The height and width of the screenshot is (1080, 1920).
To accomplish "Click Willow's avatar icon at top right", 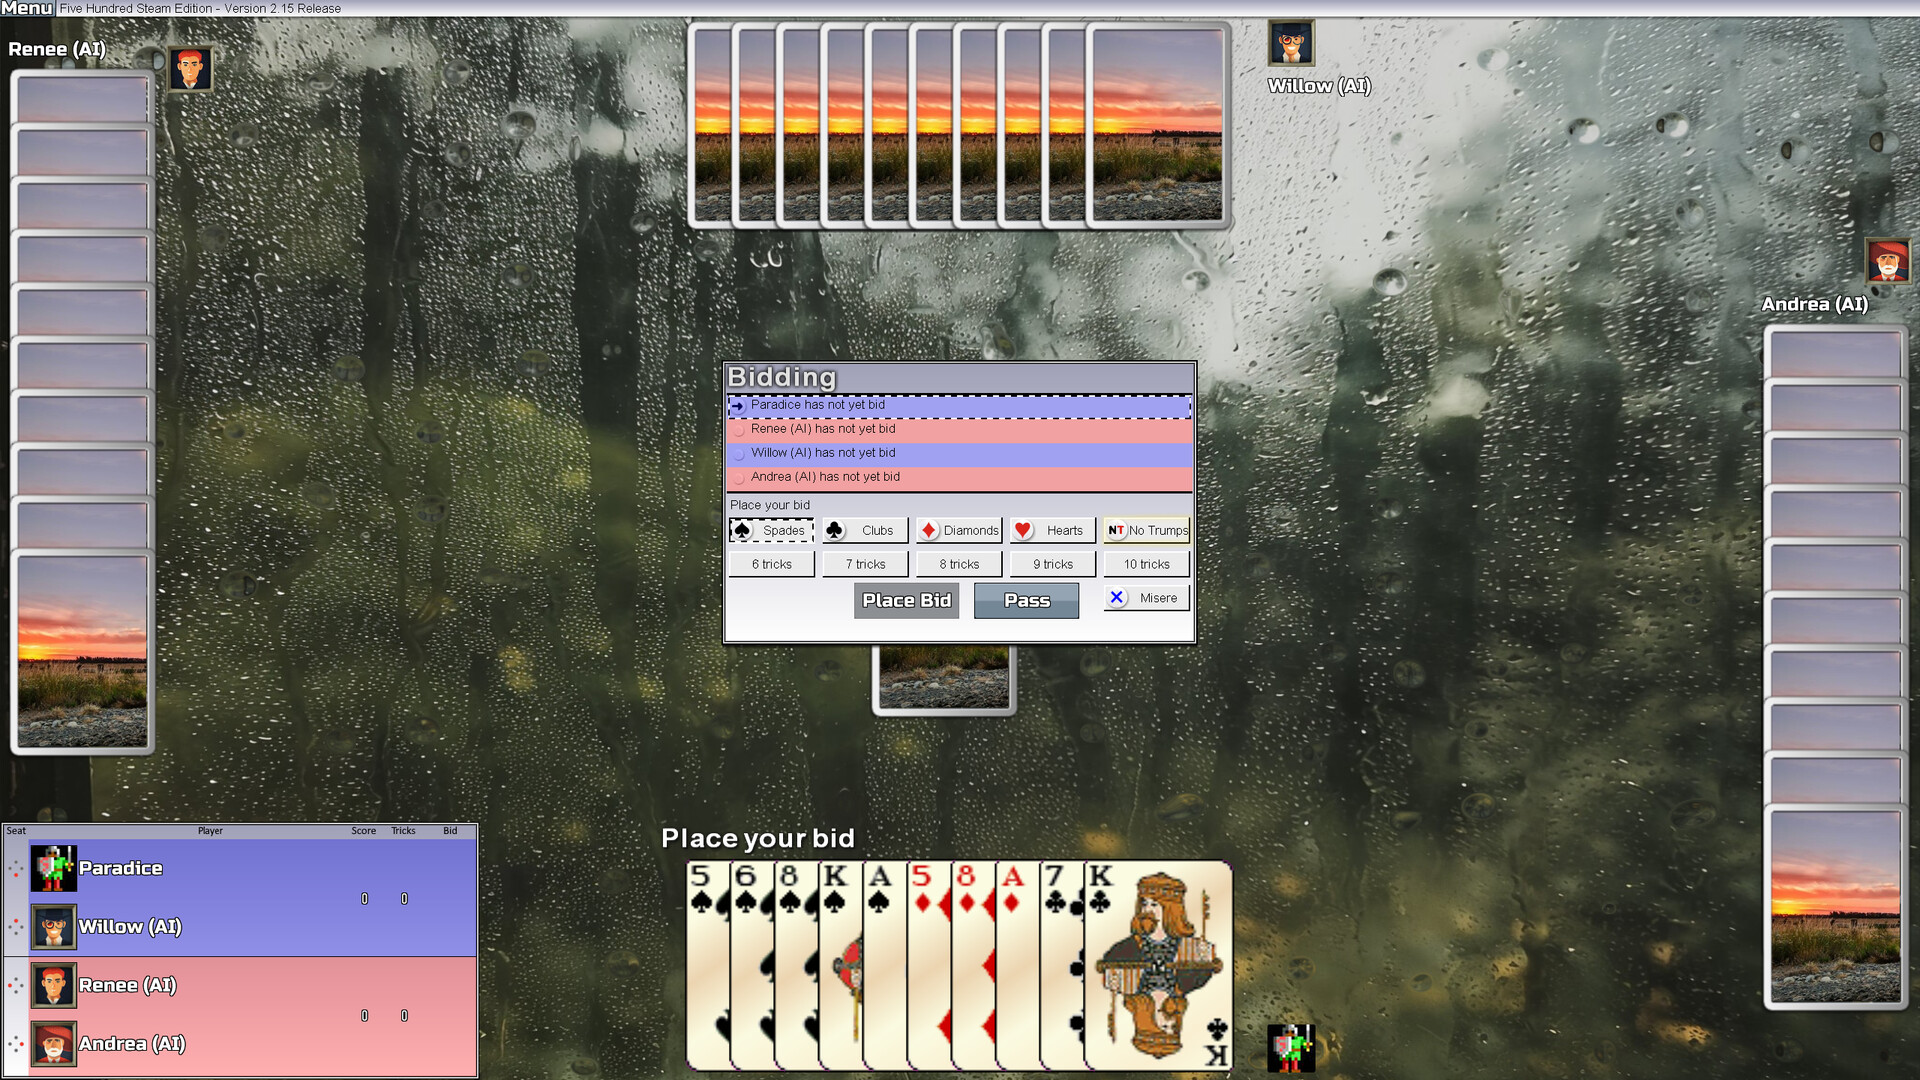I will tap(1291, 44).
